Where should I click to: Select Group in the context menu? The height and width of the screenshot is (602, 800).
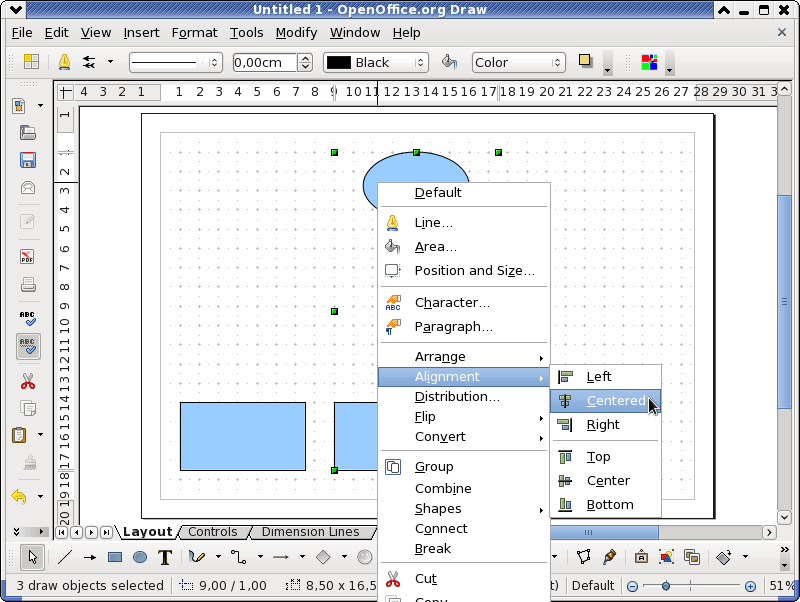[x=464, y=467]
